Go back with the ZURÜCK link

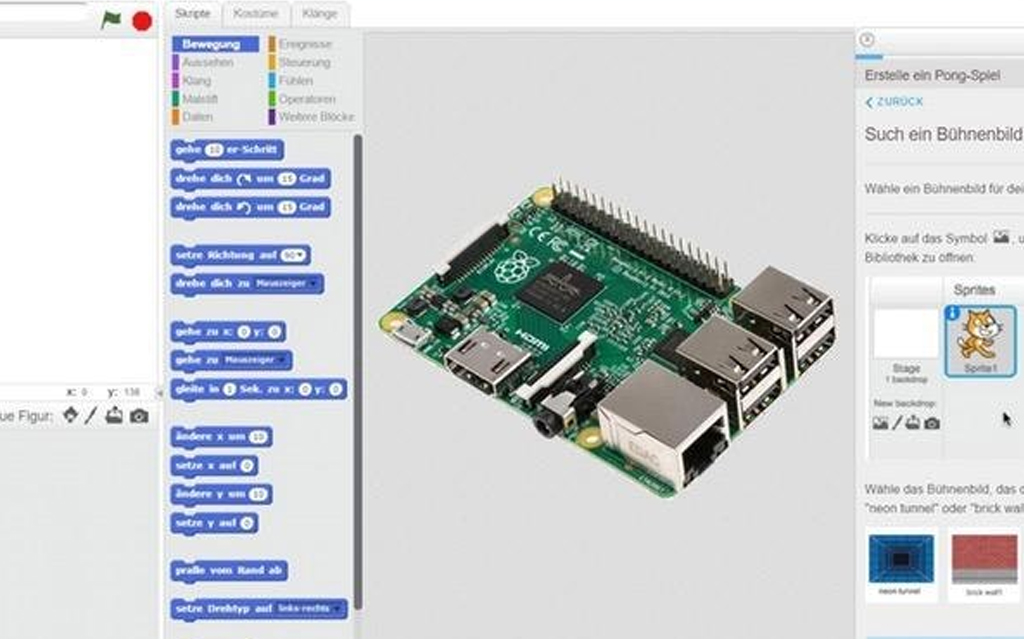coord(894,102)
